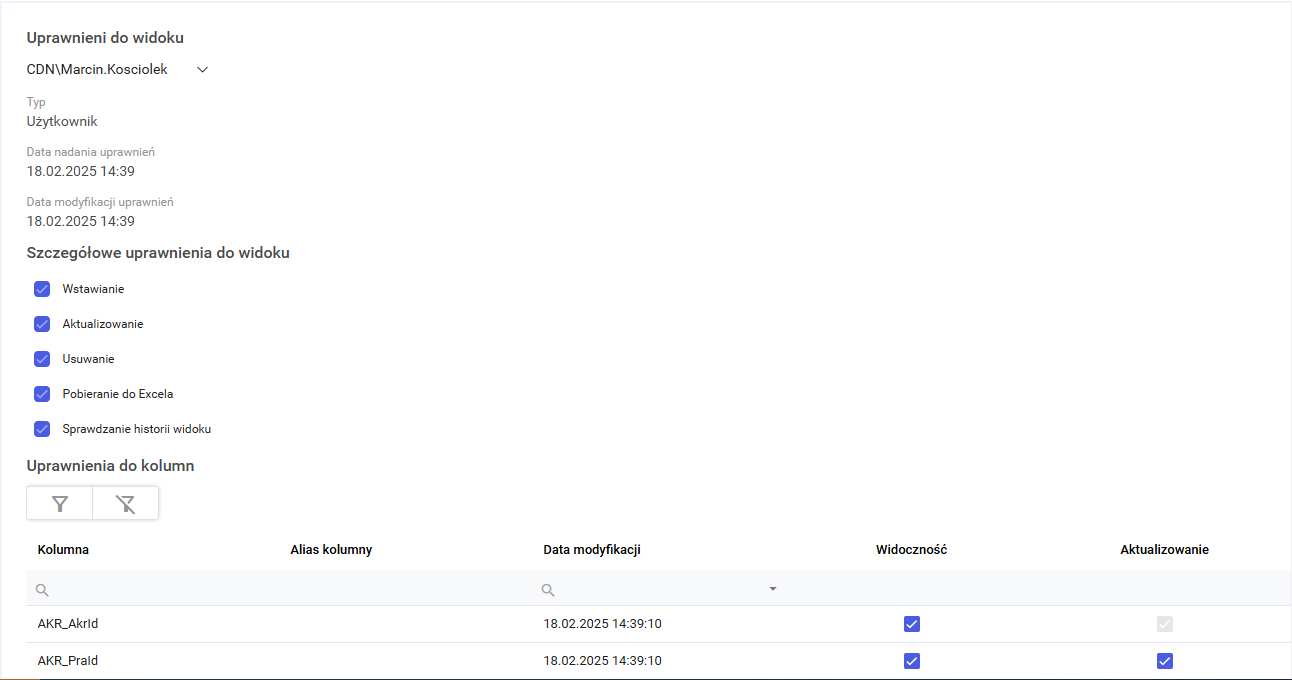Click the Pobieranie do Excela label
Image resolution: width=1292 pixels, height=680 pixels.
tap(118, 394)
